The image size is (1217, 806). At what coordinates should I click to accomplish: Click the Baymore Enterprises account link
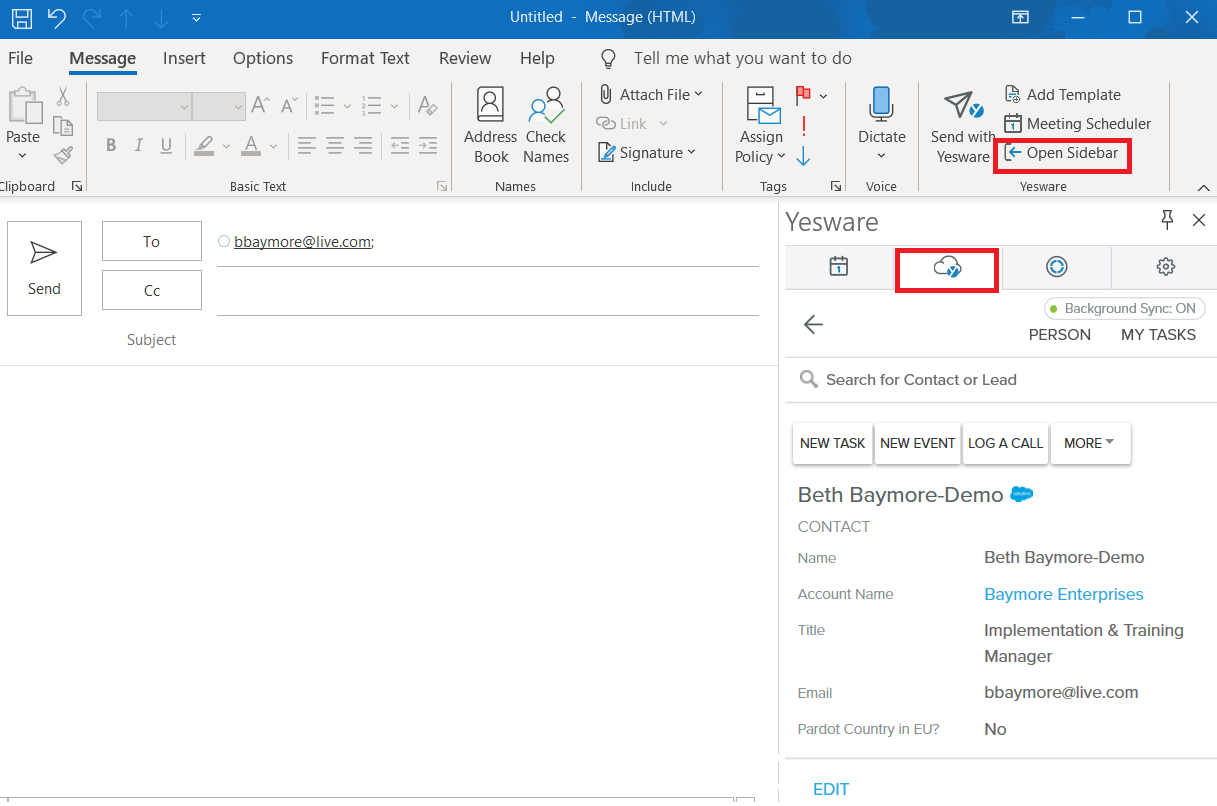[1063, 594]
